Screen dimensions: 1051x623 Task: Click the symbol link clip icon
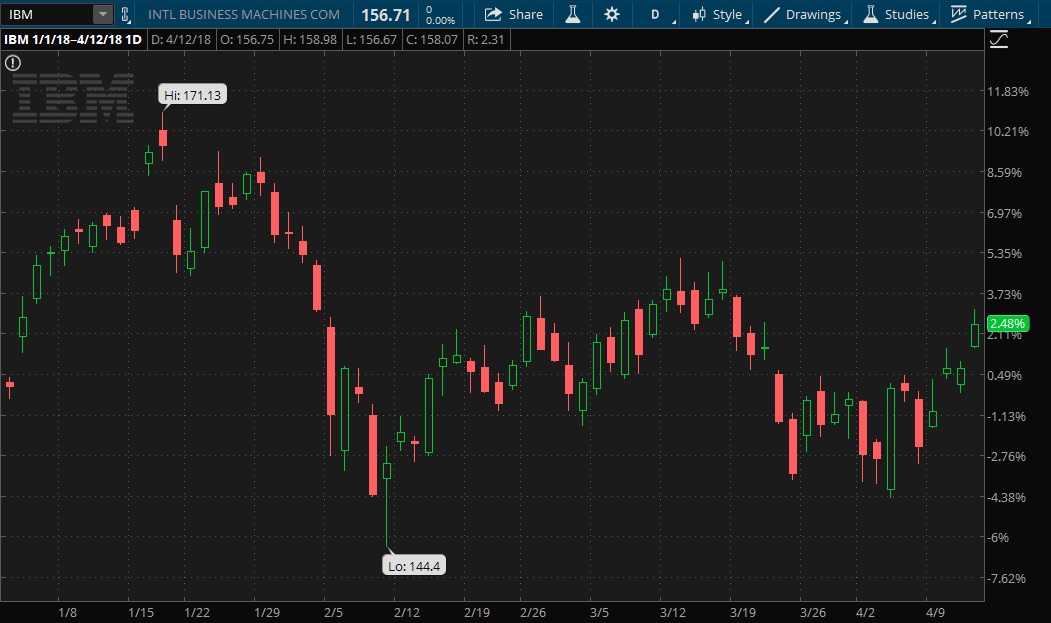click(125, 14)
